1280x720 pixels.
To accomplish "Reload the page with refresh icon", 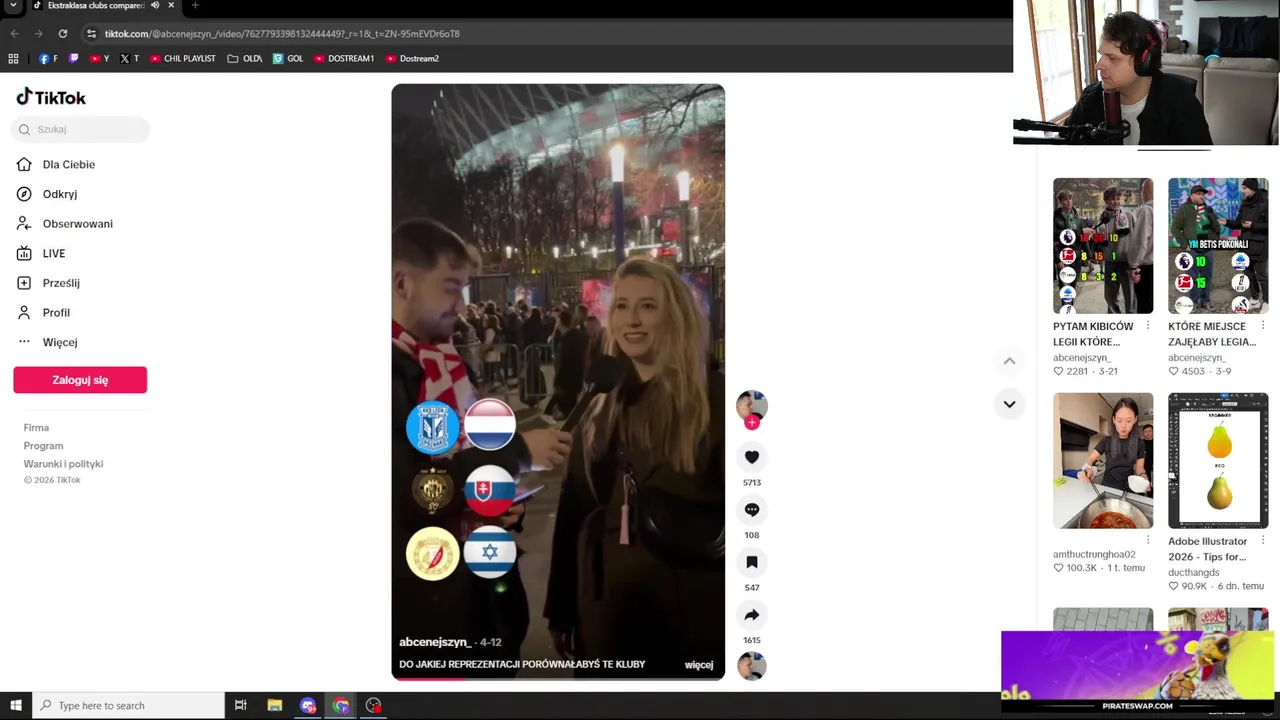I will (x=62, y=34).
